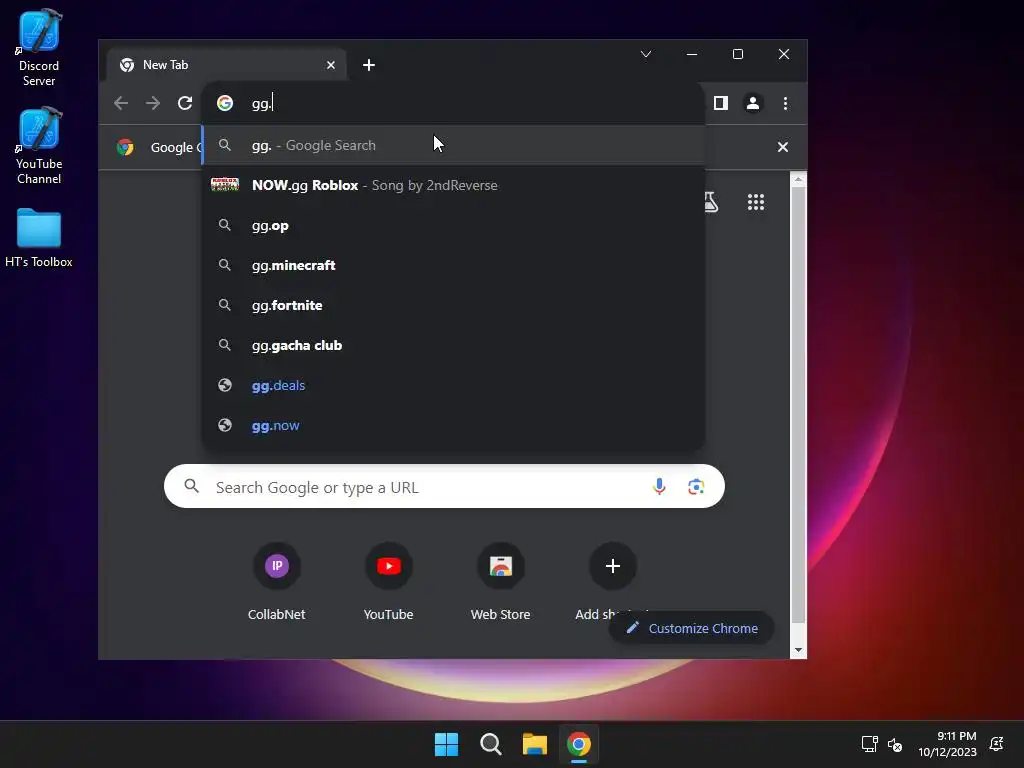The image size is (1024, 768).
Task: Open the Google apps grid
Action: (756, 202)
